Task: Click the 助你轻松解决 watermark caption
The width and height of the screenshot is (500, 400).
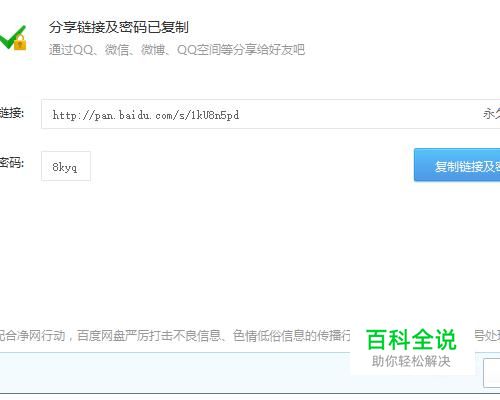Action: point(411,361)
